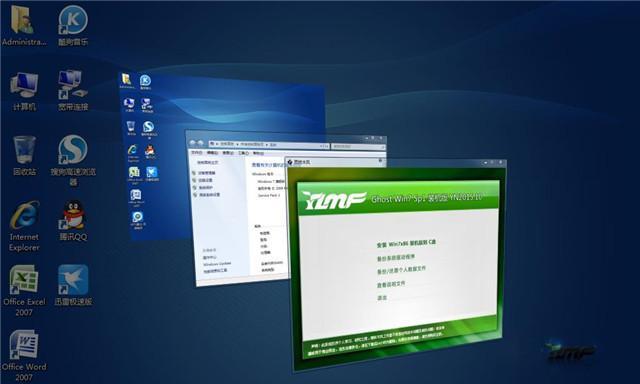This screenshot has height=384, width=640.
Task: Open the 工具 menu in System window
Action: [x=243, y=153]
